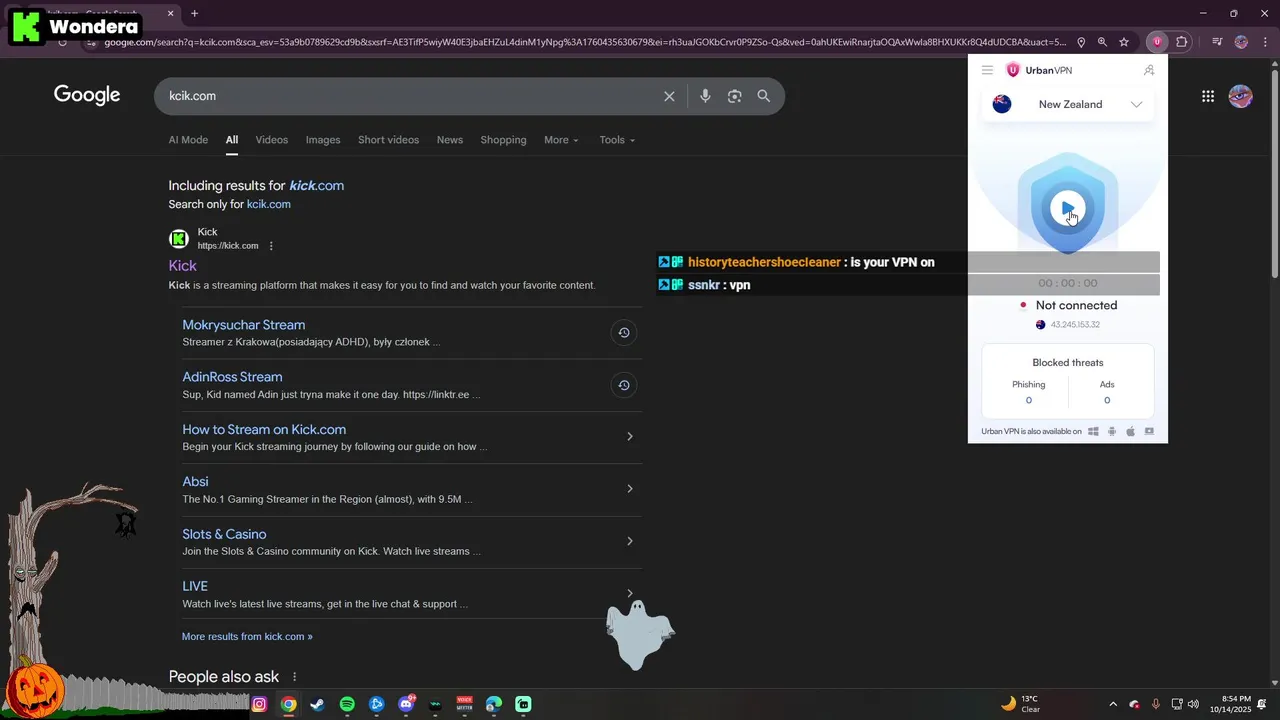Click the Google account avatar

pos(1240,96)
